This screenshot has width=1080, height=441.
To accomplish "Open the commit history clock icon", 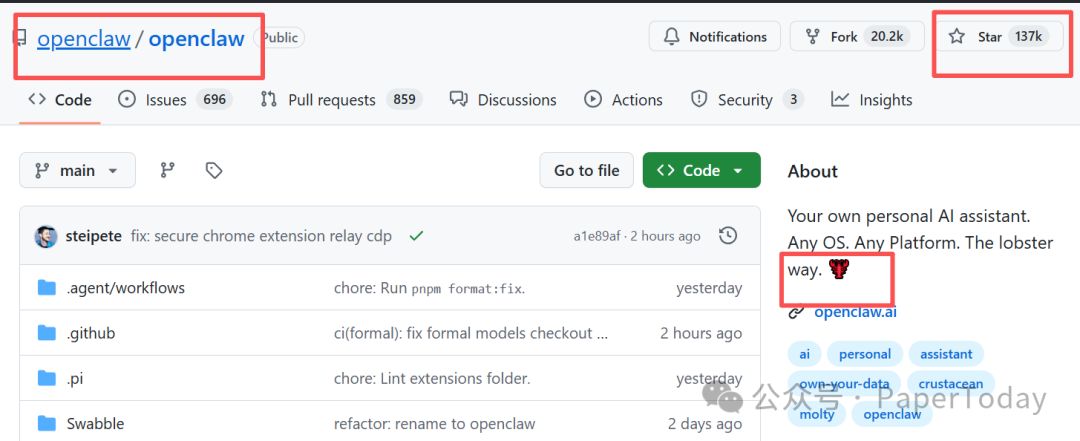I will tap(728, 236).
